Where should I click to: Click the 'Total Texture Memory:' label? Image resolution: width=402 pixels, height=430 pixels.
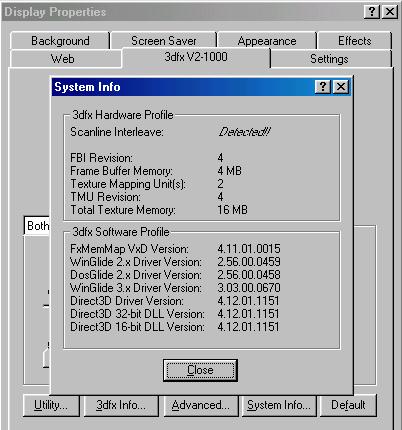coord(123,210)
